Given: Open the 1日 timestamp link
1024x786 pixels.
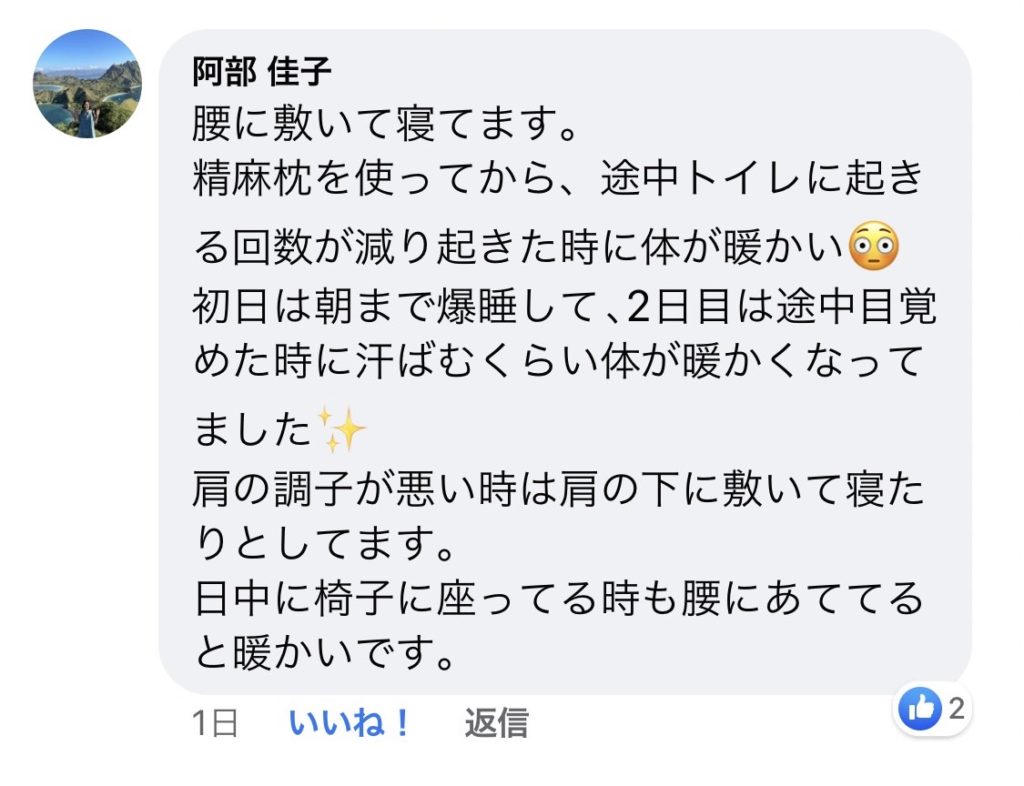Looking at the screenshot, I should (x=215, y=723).
